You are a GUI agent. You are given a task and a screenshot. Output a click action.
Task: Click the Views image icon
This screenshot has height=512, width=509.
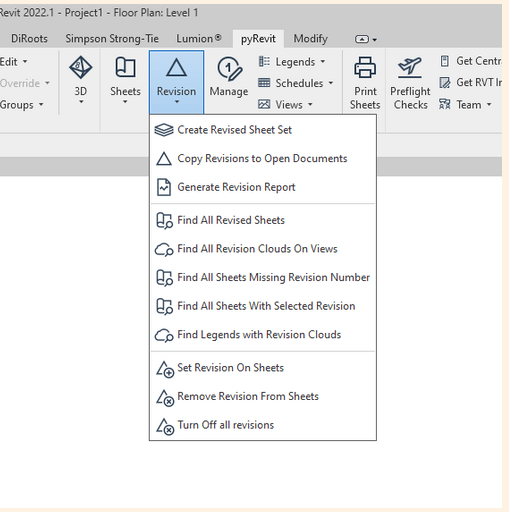coord(264,104)
